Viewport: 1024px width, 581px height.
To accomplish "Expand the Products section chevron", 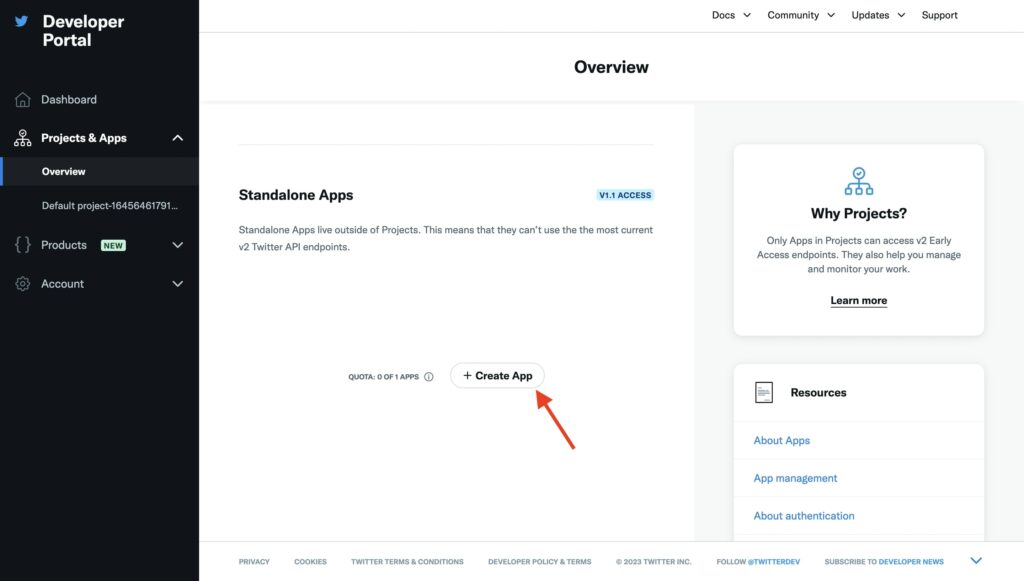I will click(x=178, y=245).
